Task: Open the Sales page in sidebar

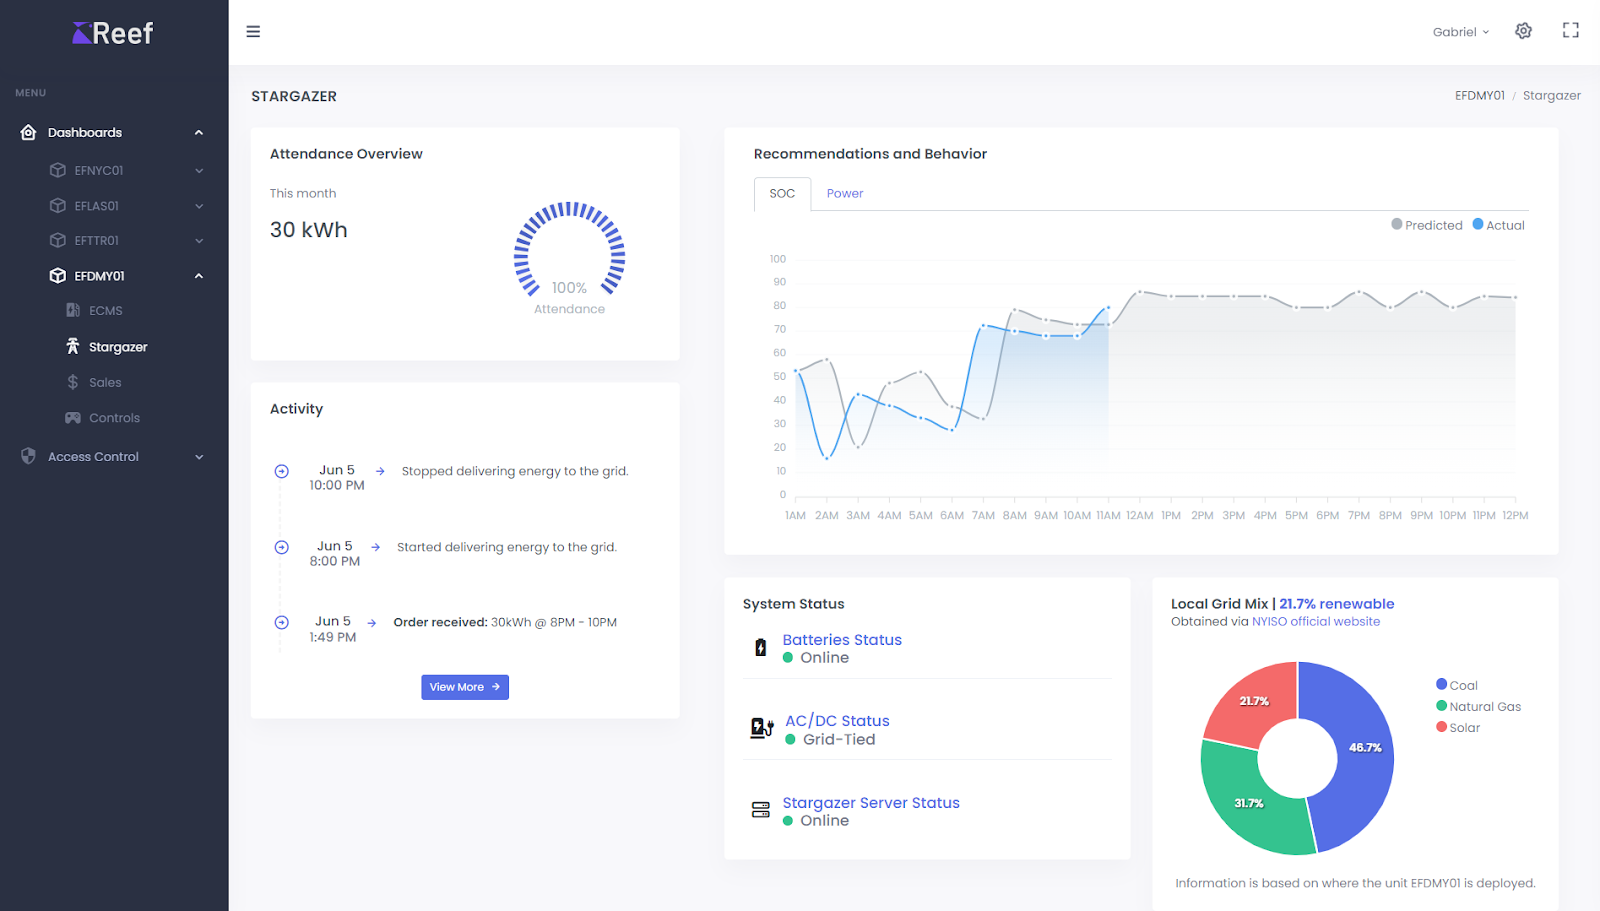Action: tap(104, 382)
